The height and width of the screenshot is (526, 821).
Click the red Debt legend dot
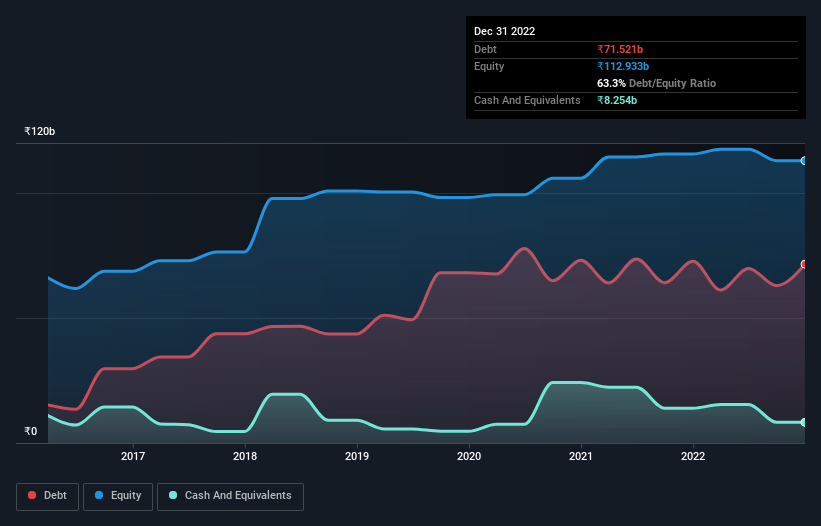pos(32,495)
